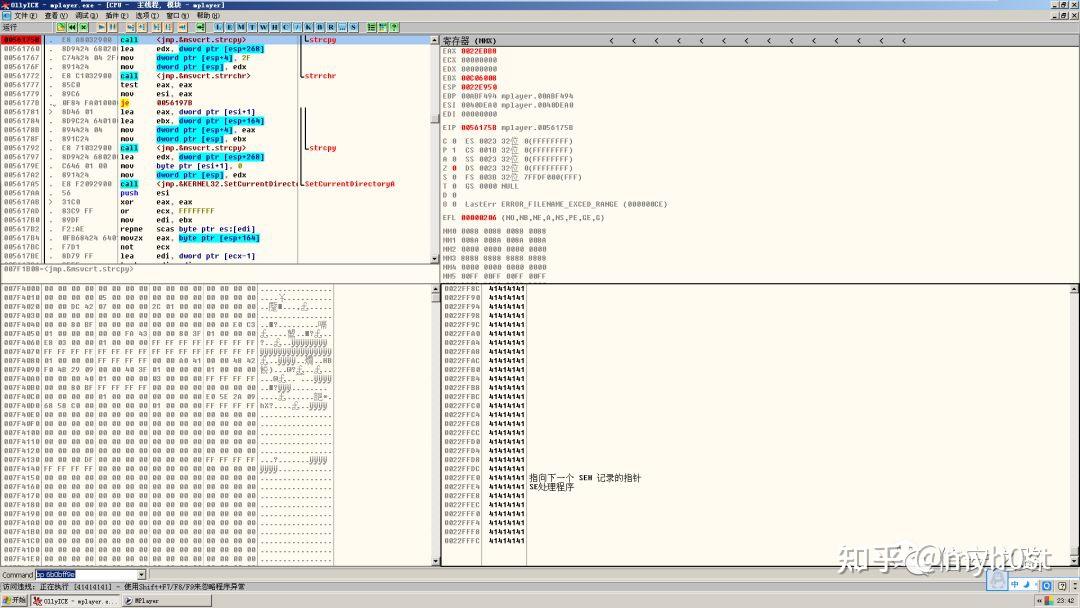The height and width of the screenshot is (608, 1080).
Task: Click the Close program (X) toolbar icon
Action: coord(84,27)
